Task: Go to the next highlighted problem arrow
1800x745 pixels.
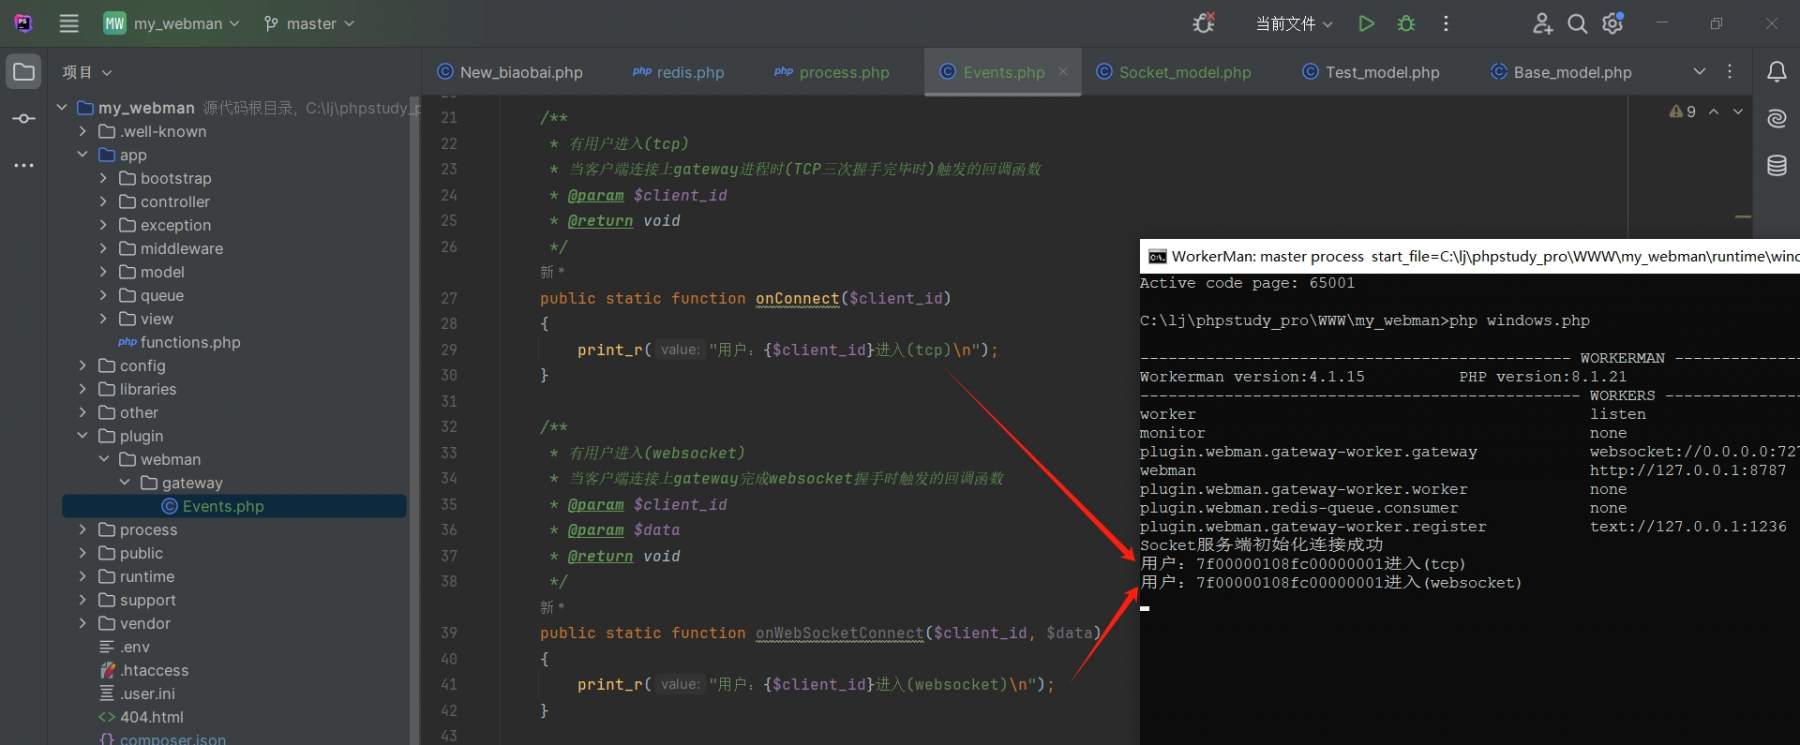Action: [1738, 111]
